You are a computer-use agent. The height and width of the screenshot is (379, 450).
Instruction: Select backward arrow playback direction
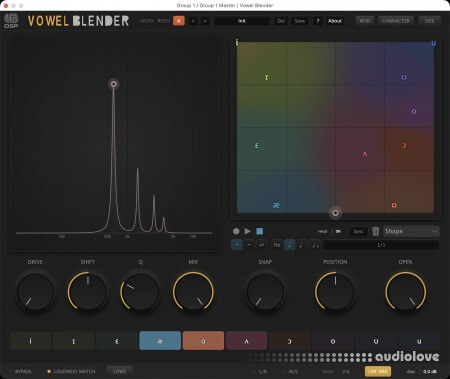[x=249, y=245]
